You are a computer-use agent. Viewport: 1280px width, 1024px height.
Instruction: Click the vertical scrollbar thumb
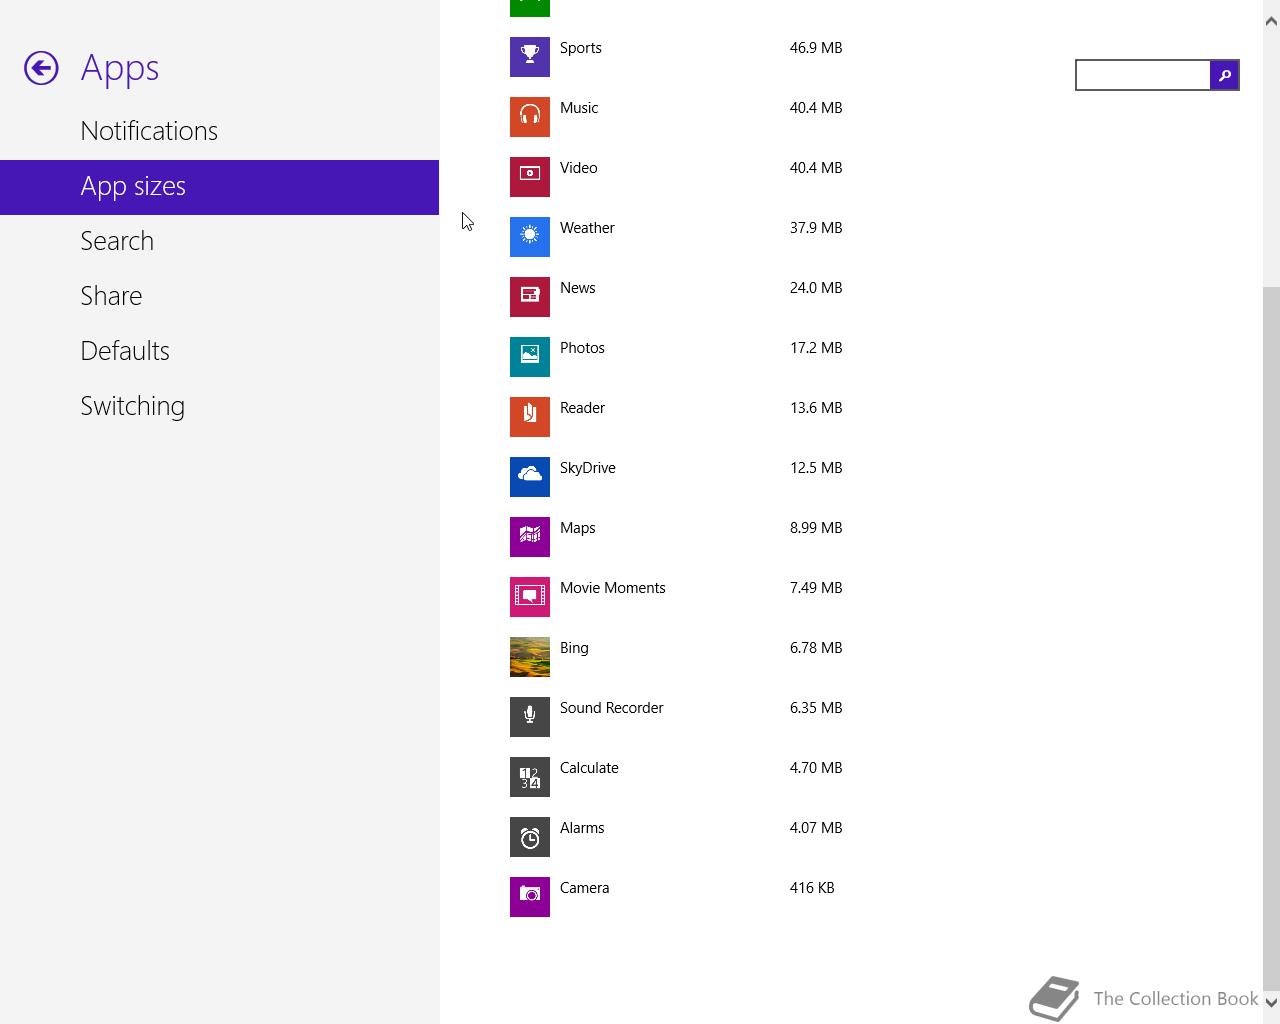pyautogui.click(x=1271, y=638)
